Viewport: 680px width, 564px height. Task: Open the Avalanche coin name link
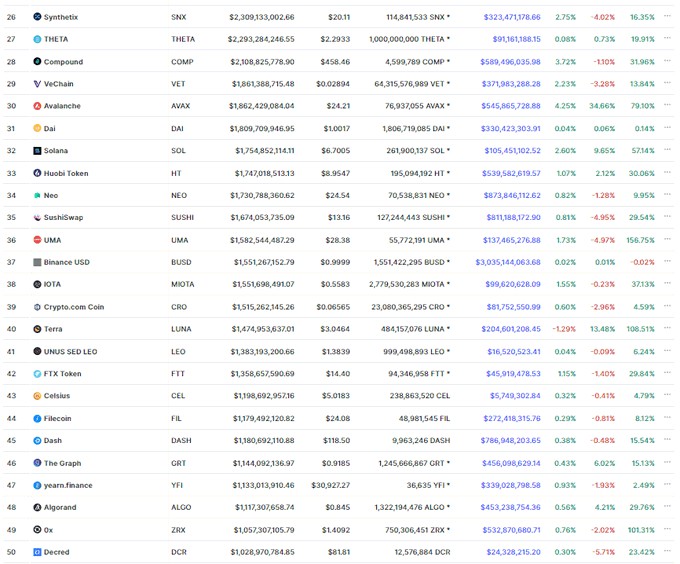point(62,106)
